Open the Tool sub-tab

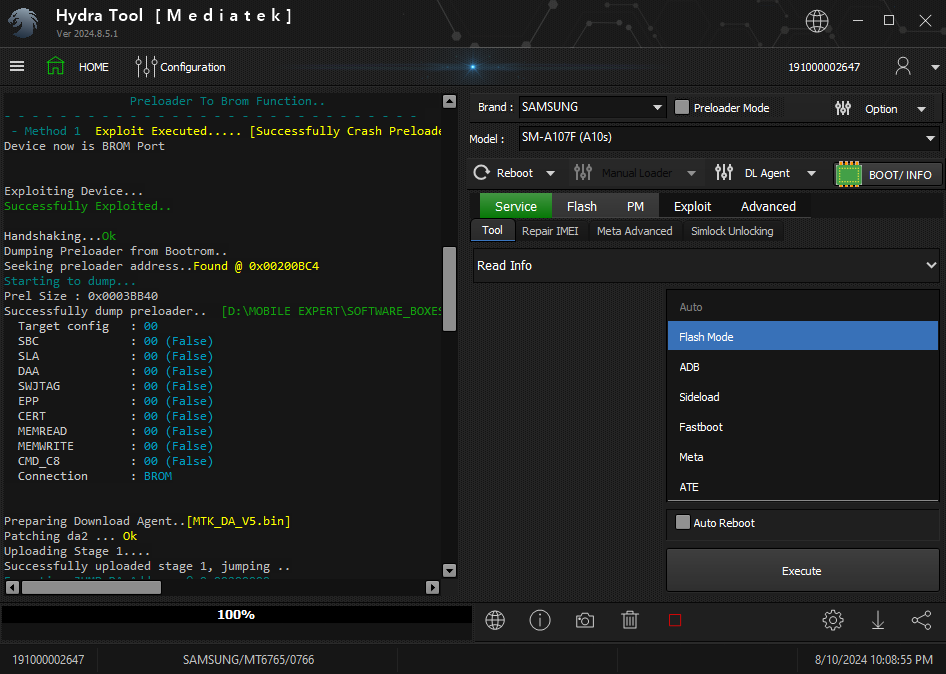[x=492, y=230]
